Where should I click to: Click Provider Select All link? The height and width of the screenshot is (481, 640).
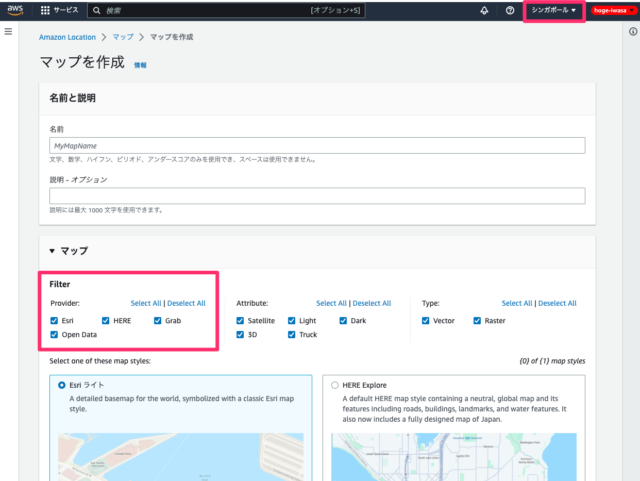[x=146, y=303]
